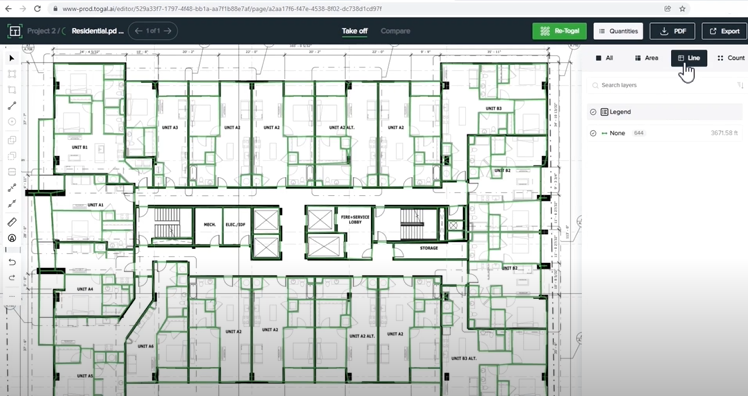Click the Residential.pd file name

click(x=97, y=31)
